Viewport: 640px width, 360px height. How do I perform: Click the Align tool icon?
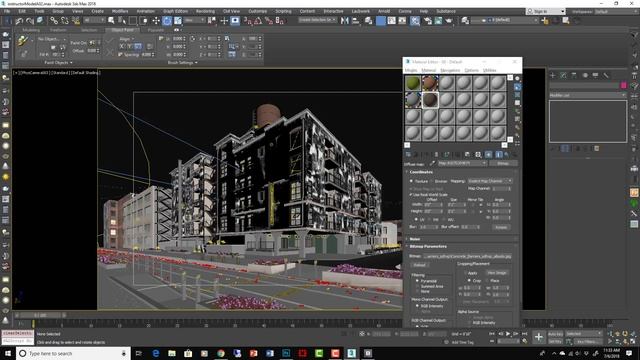click(356, 20)
